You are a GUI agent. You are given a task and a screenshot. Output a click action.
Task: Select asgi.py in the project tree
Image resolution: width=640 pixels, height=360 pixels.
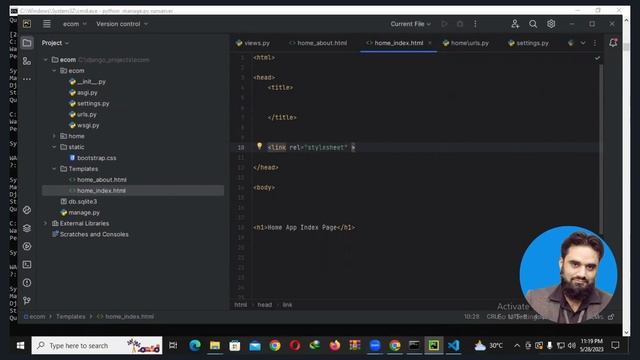(83, 93)
